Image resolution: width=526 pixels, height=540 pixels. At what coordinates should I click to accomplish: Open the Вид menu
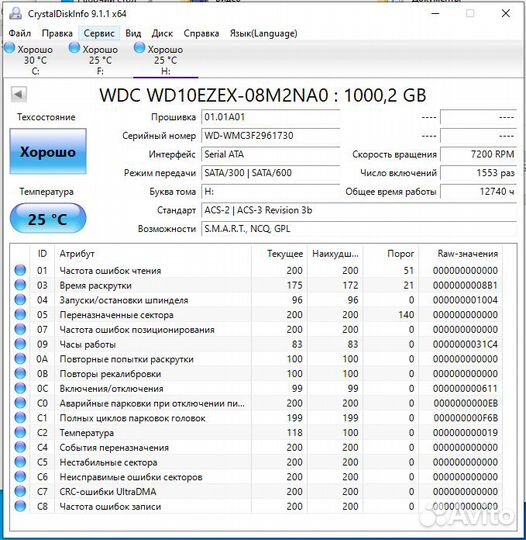pos(133,33)
